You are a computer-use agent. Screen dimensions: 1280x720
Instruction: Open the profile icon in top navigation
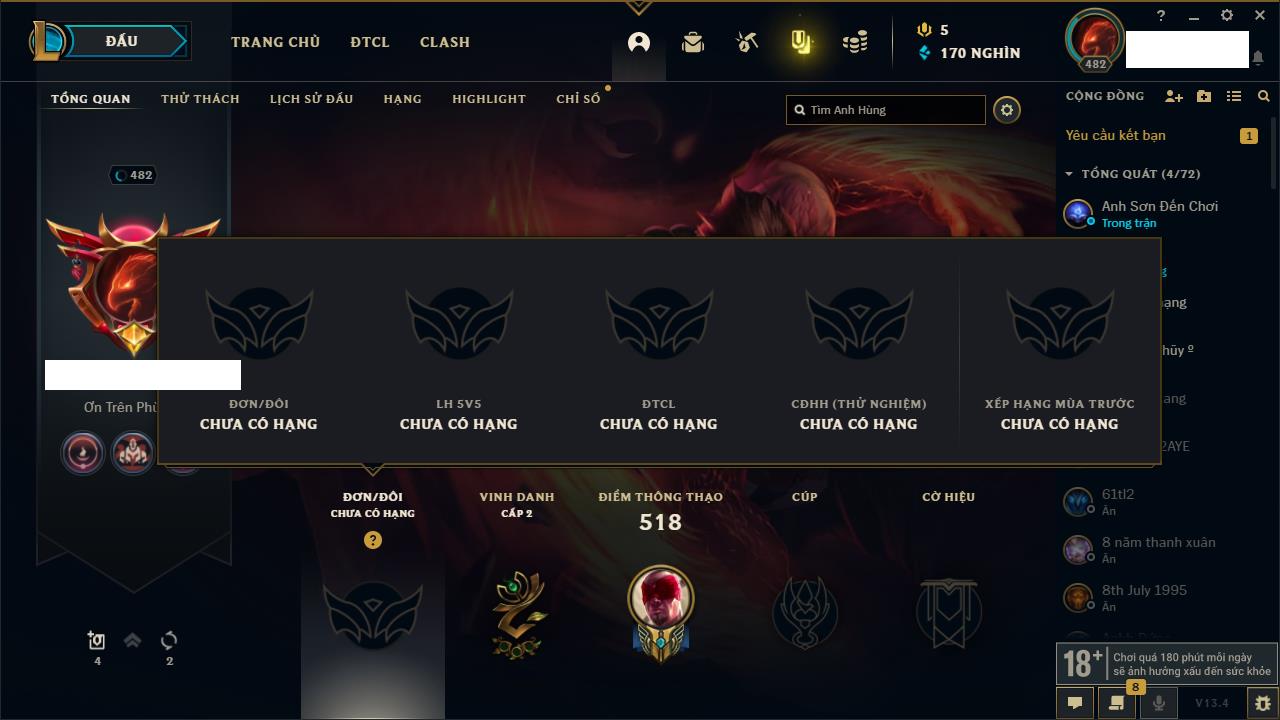639,42
